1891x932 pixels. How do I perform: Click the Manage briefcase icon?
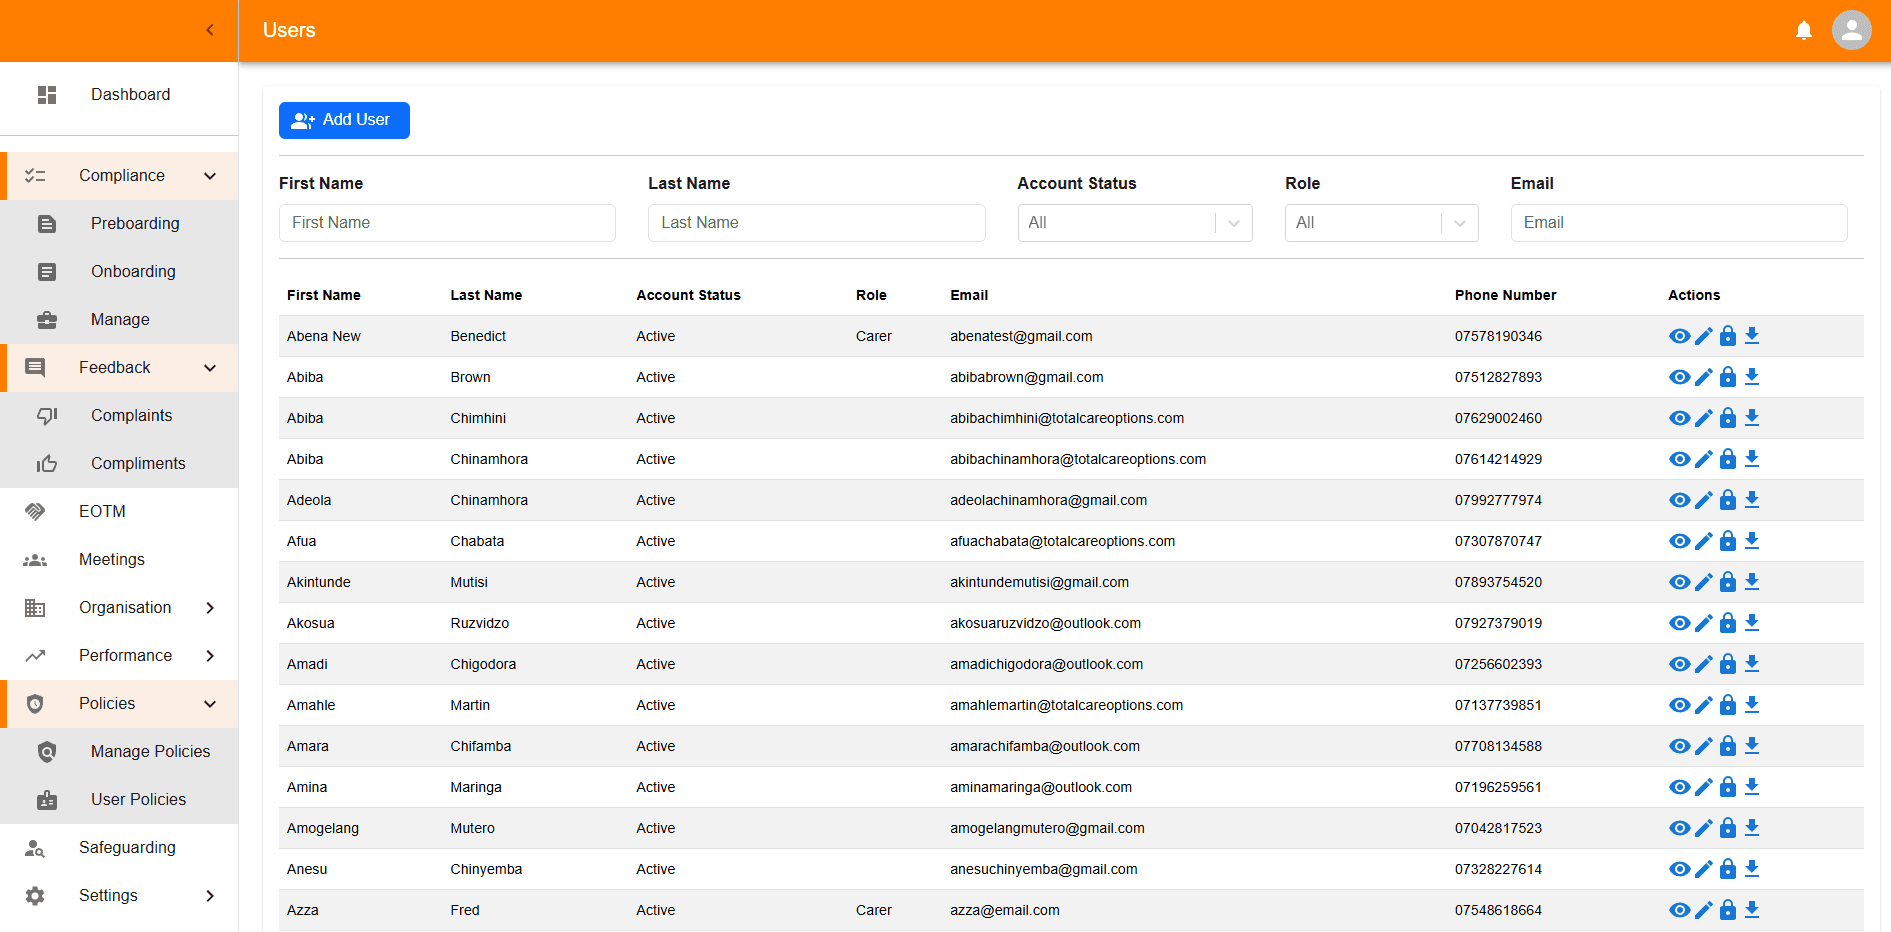pyautogui.click(x=47, y=320)
